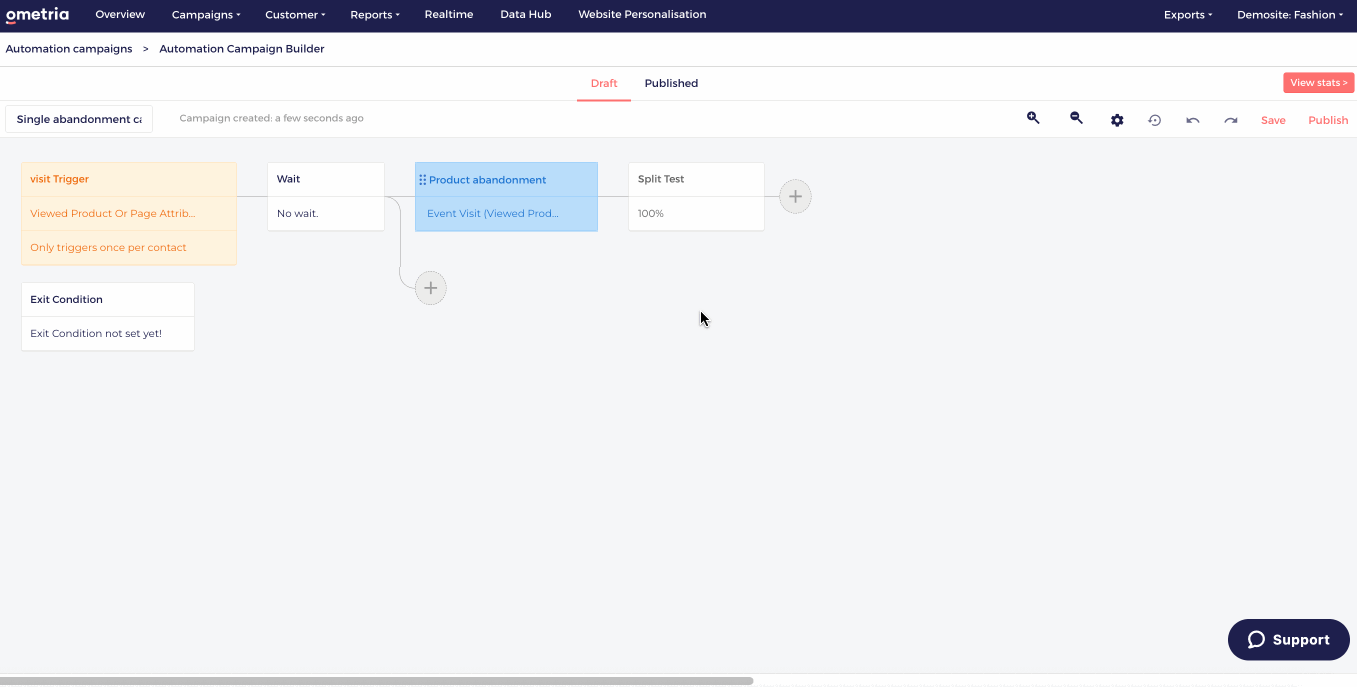
Task: Click the zoom in magnifier icon
Action: click(x=1033, y=118)
